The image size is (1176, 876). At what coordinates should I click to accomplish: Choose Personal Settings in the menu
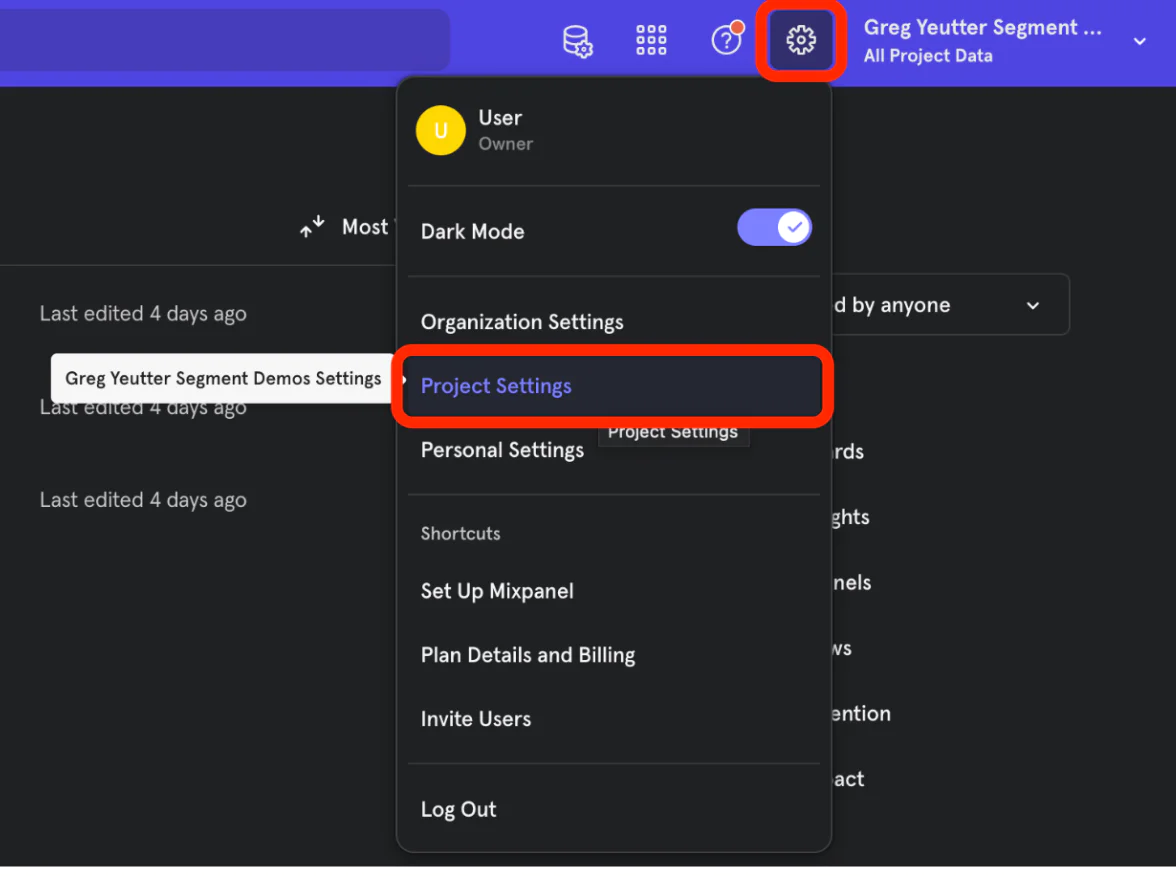[x=502, y=450]
